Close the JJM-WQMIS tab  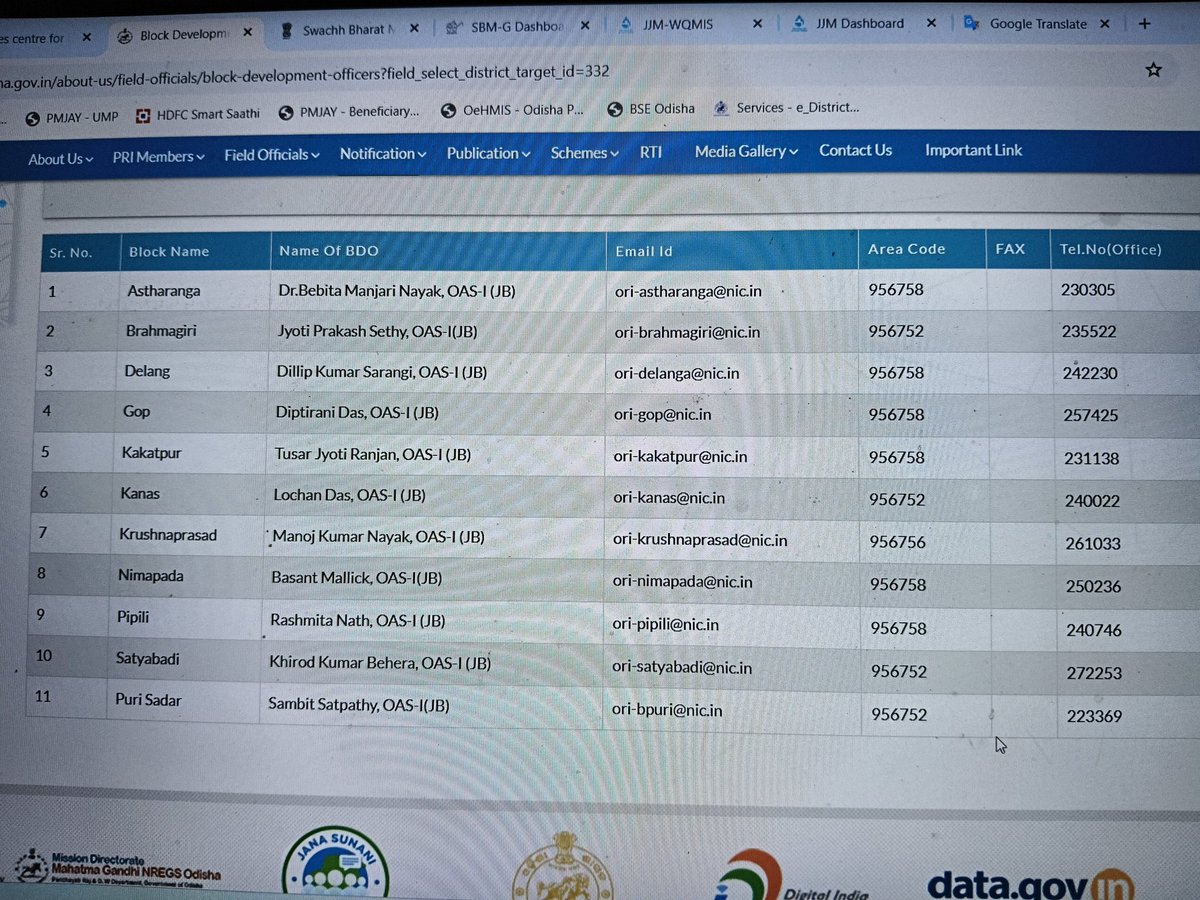[x=758, y=23]
